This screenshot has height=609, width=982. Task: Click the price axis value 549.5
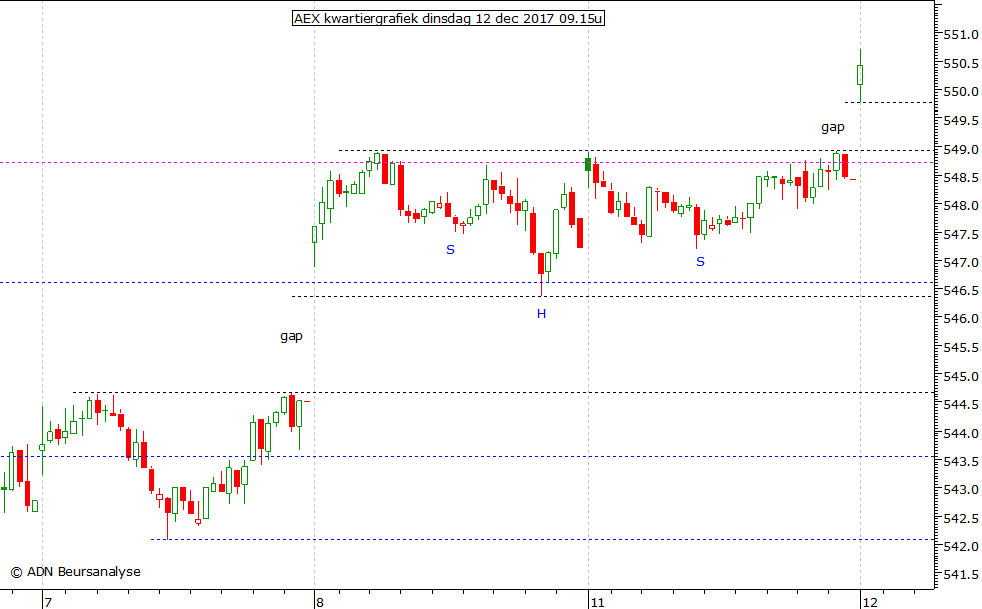pyautogui.click(x=961, y=120)
